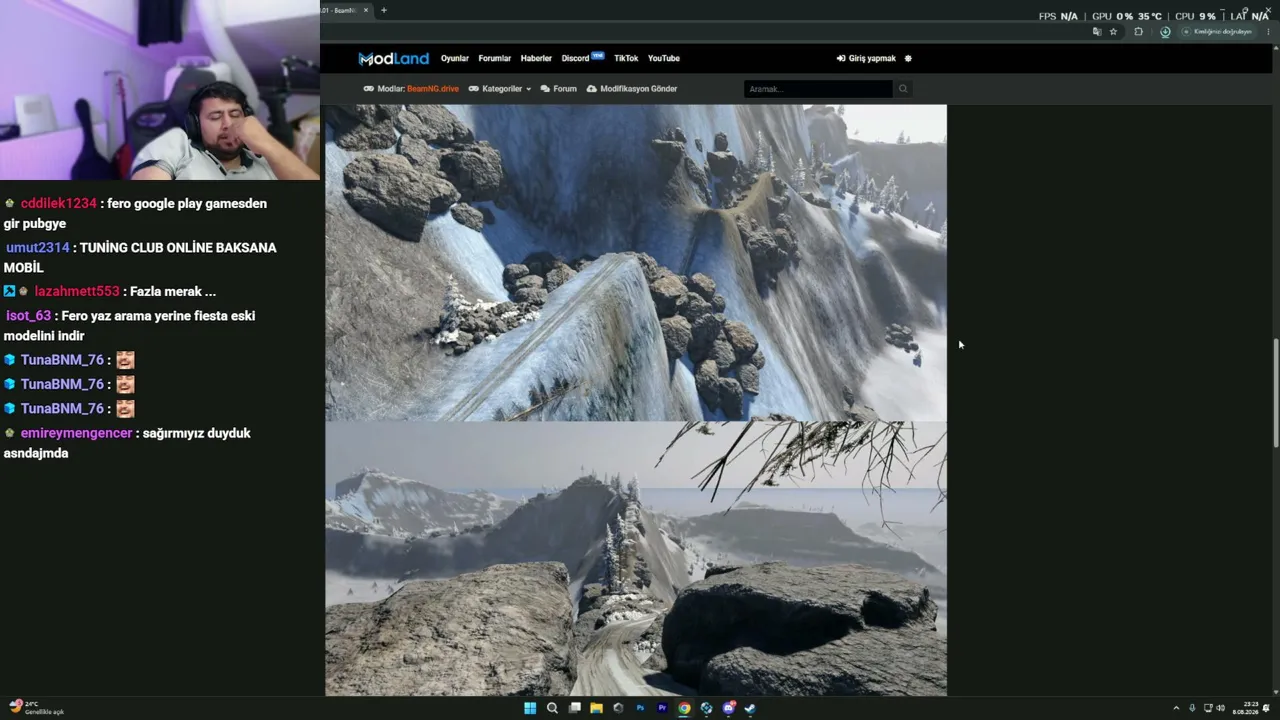This screenshot has height=720, width=1280.
Task: View the lower rocky landscape screenshot
Action: click(x=635, y=558)
